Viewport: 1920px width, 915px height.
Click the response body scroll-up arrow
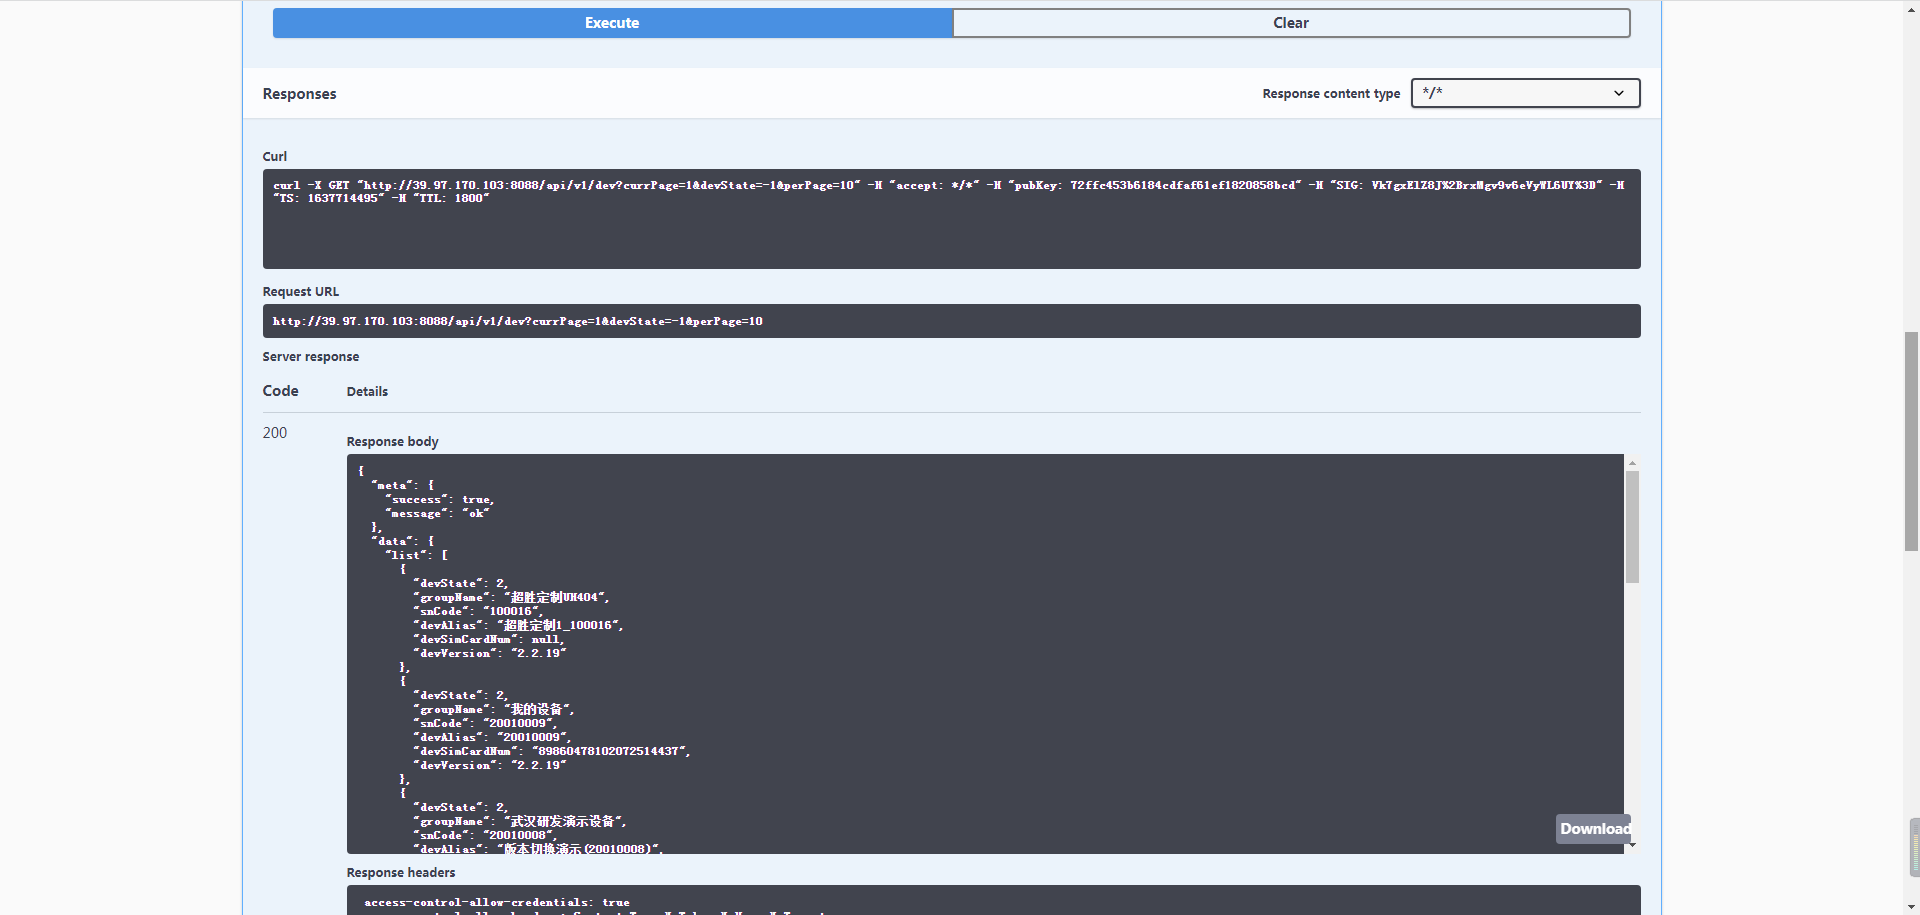[x=1632, y=463]
